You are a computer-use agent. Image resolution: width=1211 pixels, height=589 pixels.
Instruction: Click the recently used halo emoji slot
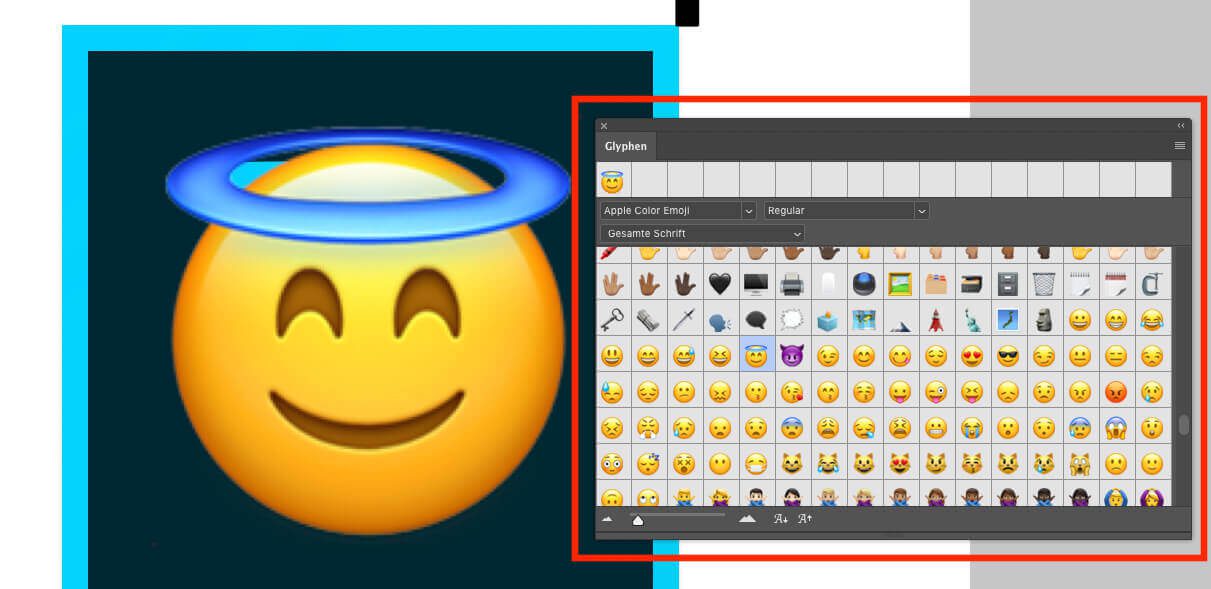612,181
